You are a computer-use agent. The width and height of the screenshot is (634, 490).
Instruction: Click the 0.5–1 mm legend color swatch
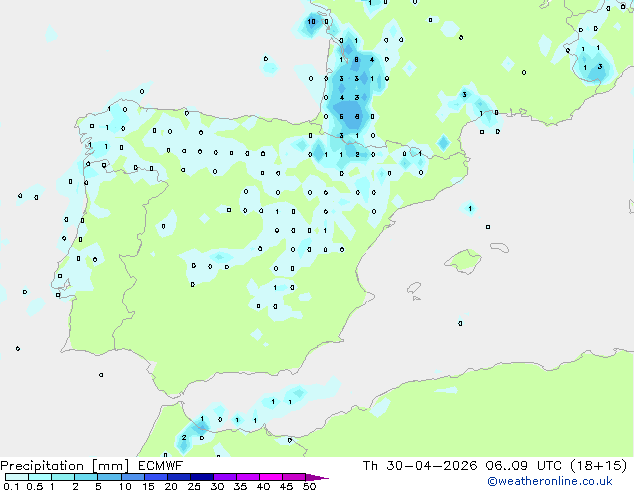(x=40, y=477)
